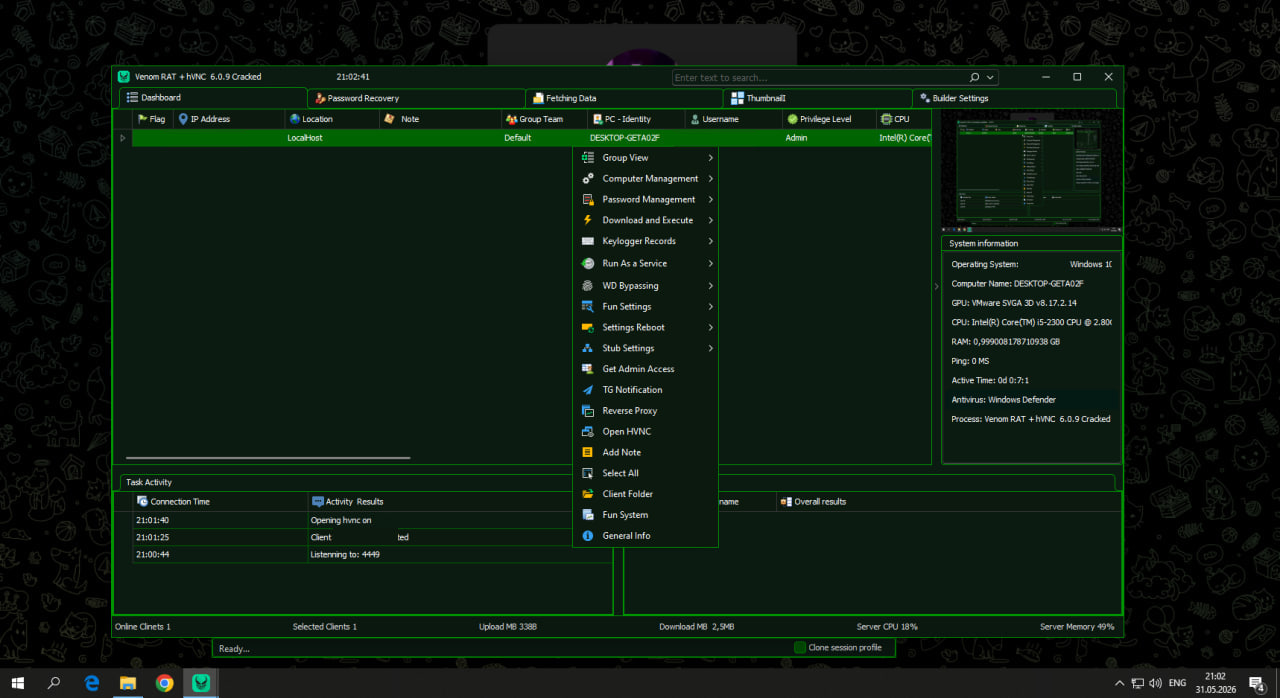Image resolution: width=1280 pixels, height=698 pixels.
Task: Expand the LocalHost client row triangle
Action: point(123,138)
